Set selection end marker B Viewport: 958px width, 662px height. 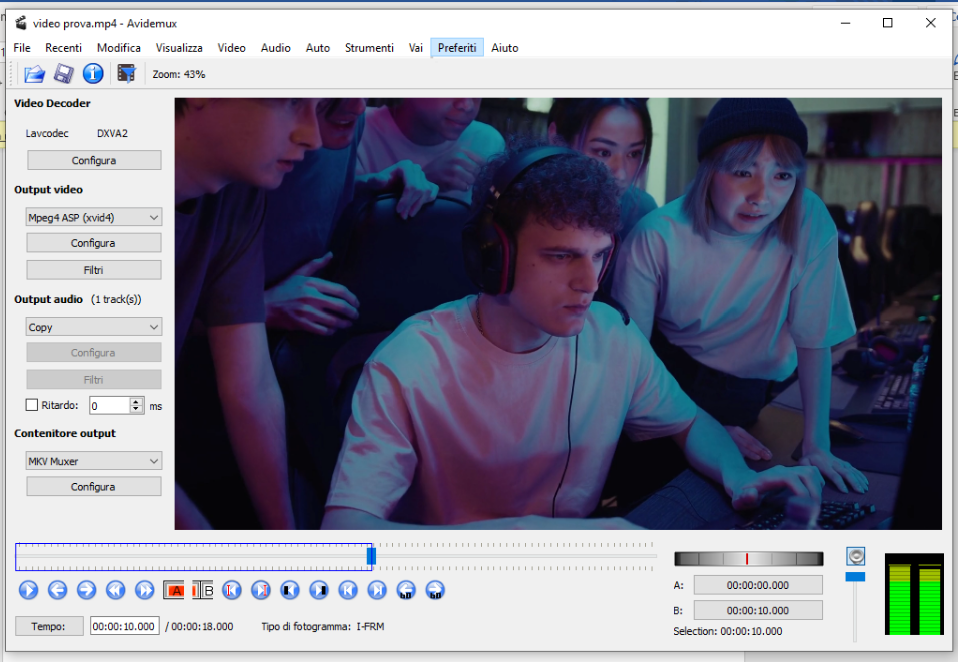203,590
